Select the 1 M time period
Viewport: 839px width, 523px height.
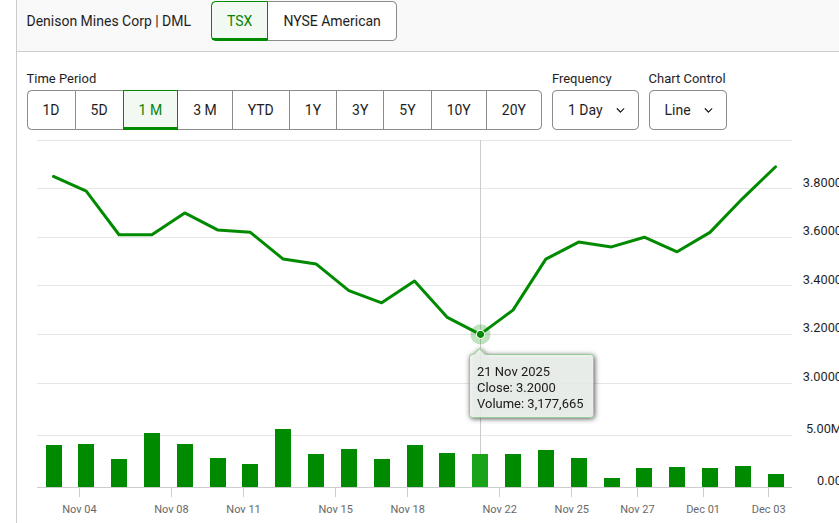(150, 110)
